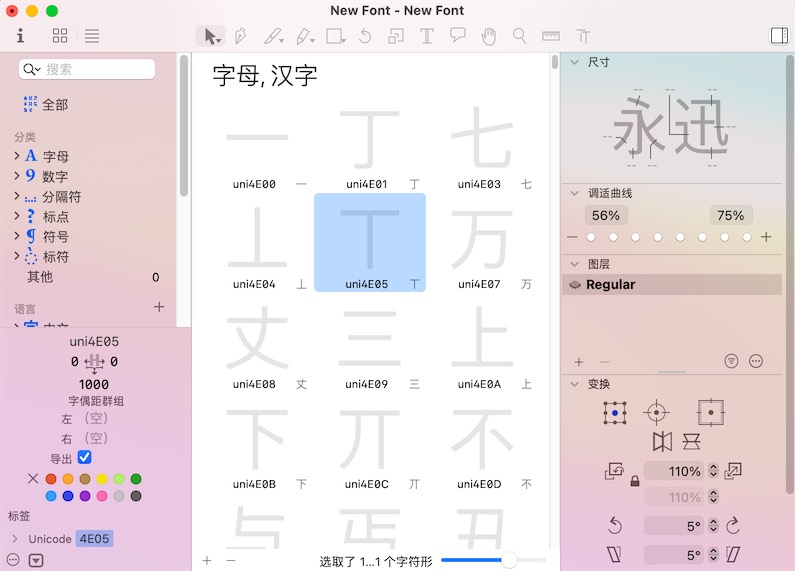Mirror vertically in the transform panel
This screenshot has width=795, height=571.
point(692,442)
